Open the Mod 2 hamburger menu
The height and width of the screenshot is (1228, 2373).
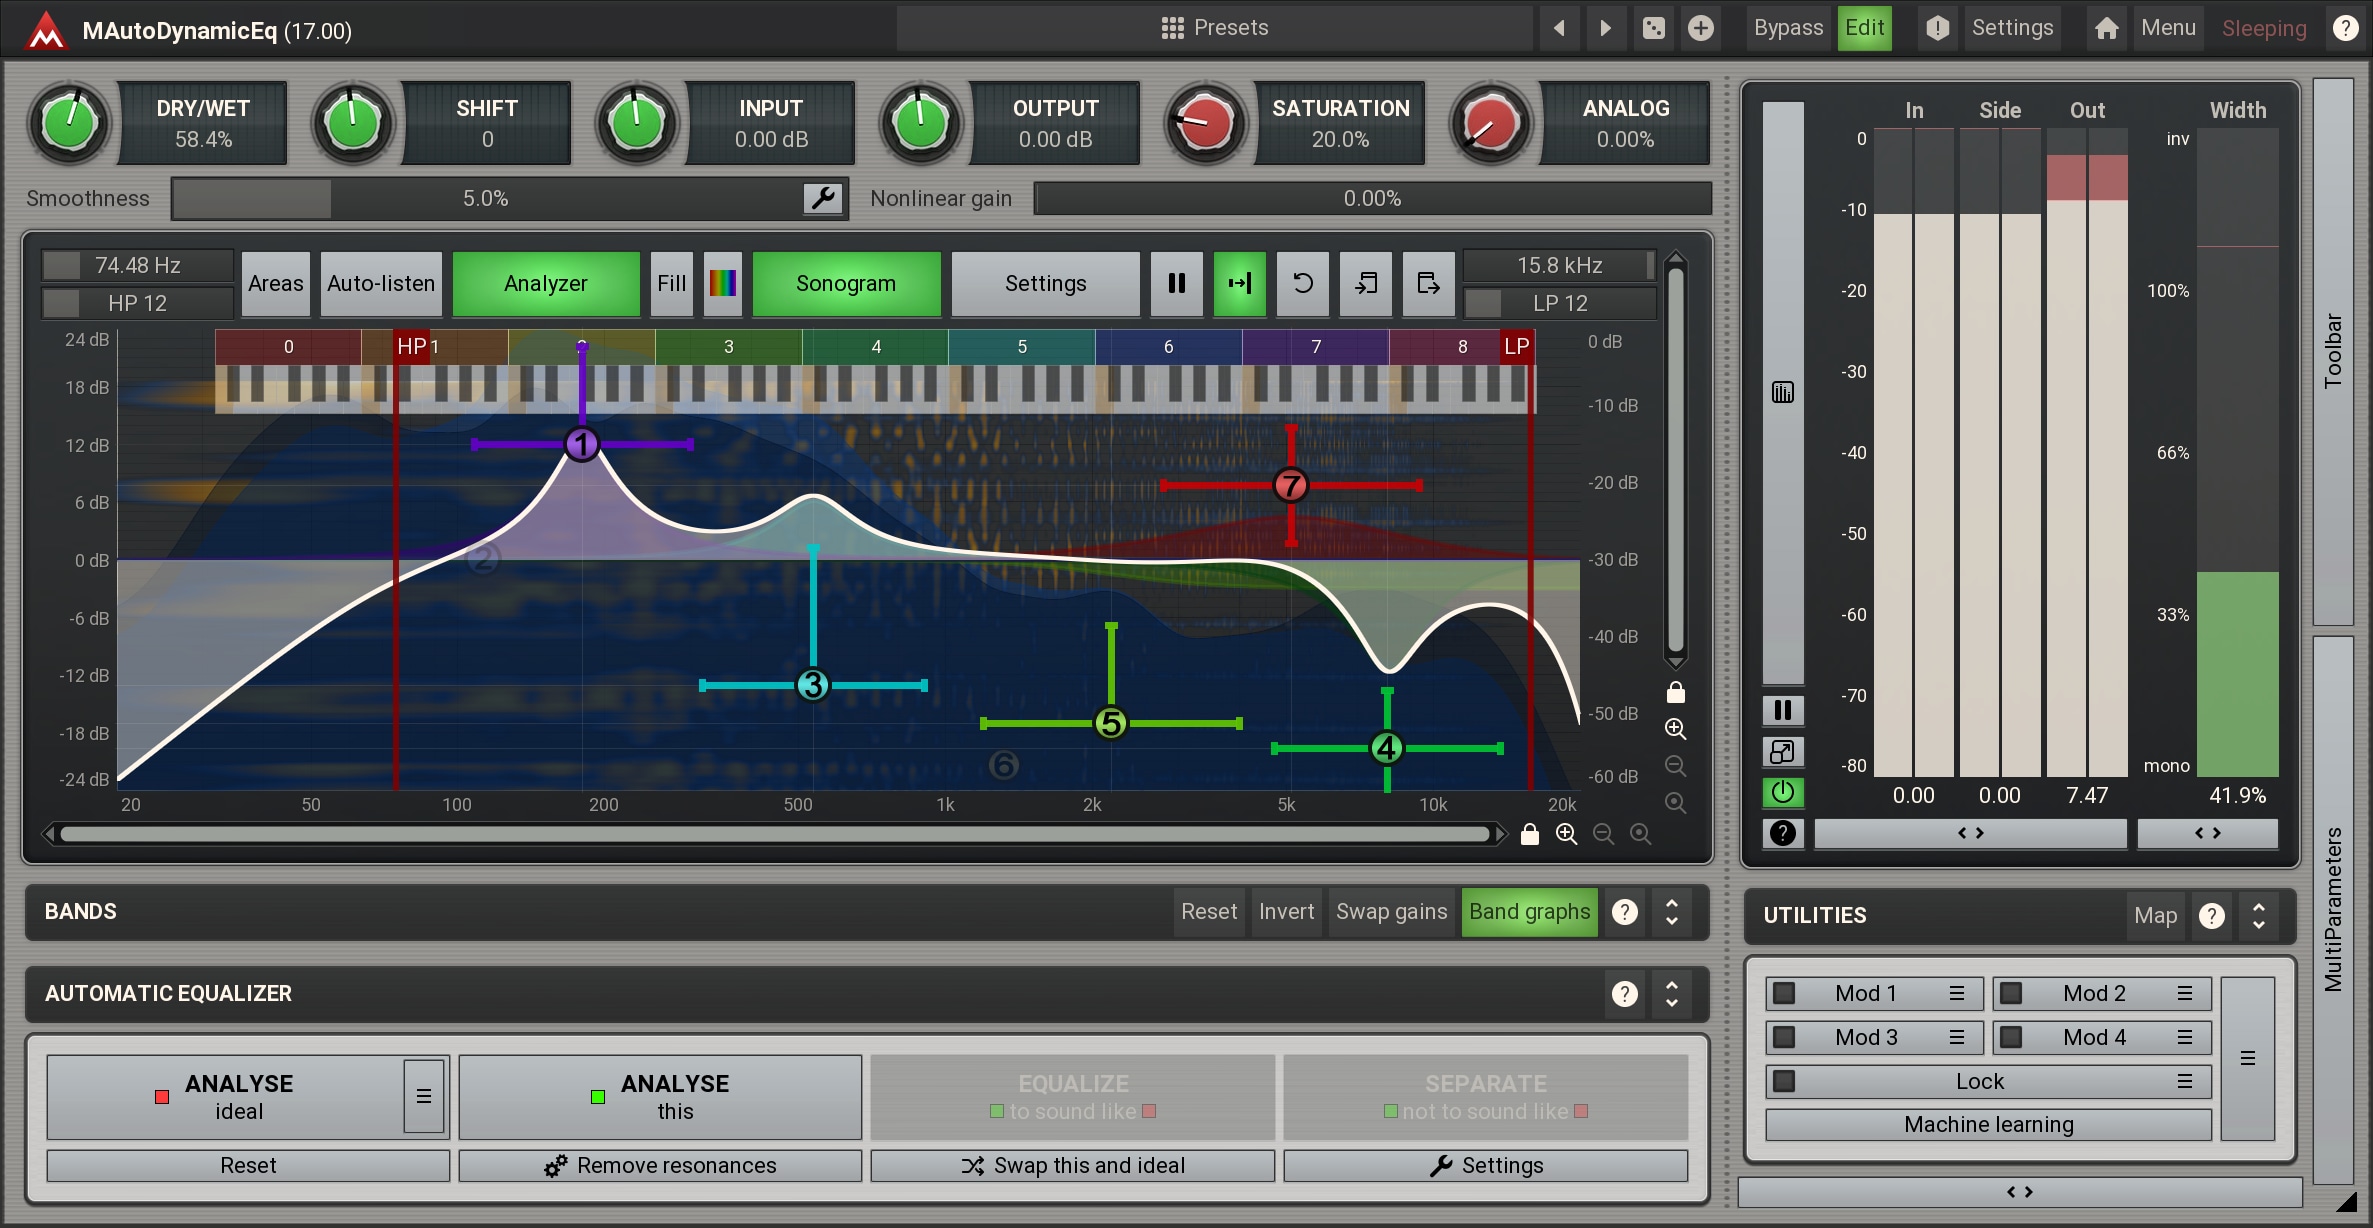click(2185, 993)
